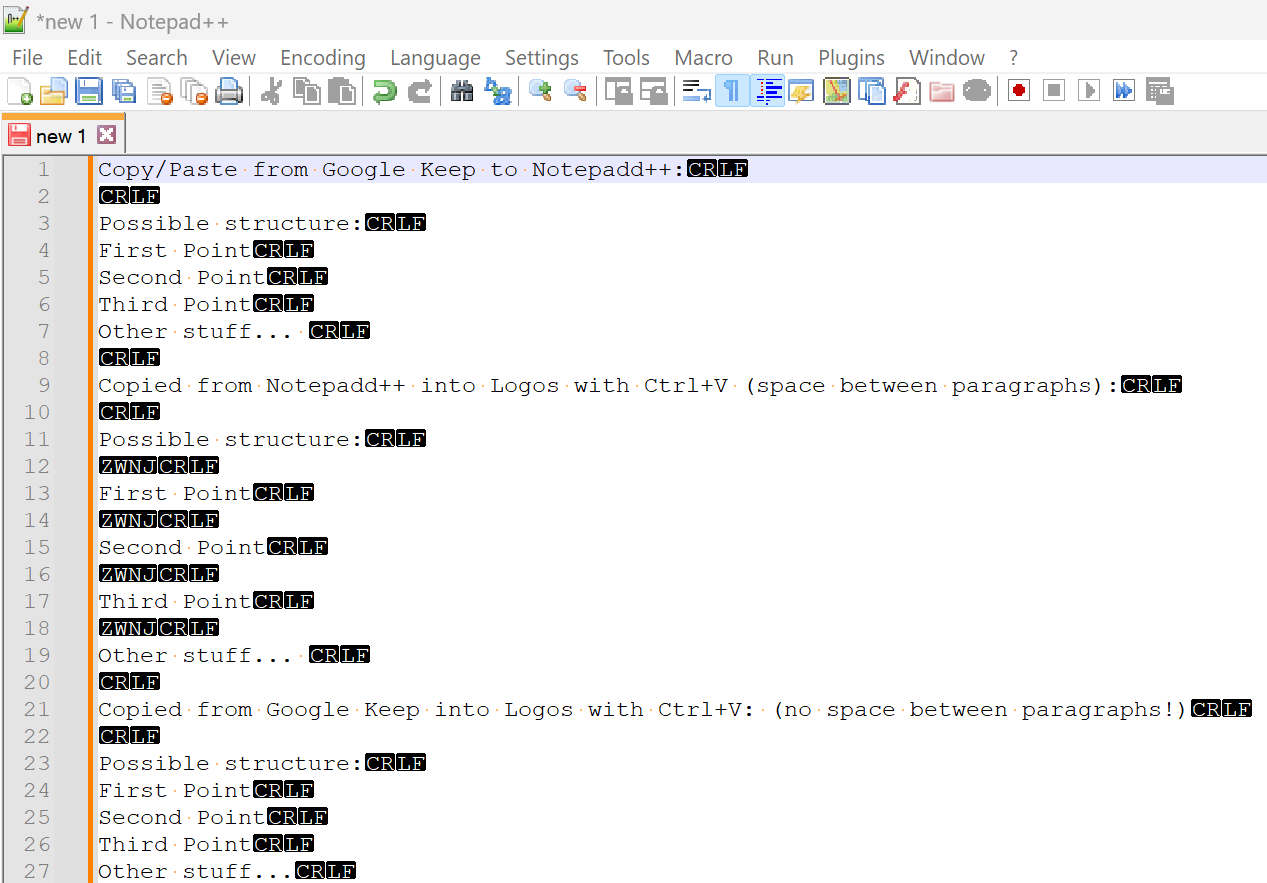Click the Playback macro button
Screen dimensions: 1267x883
point(1089,92)
